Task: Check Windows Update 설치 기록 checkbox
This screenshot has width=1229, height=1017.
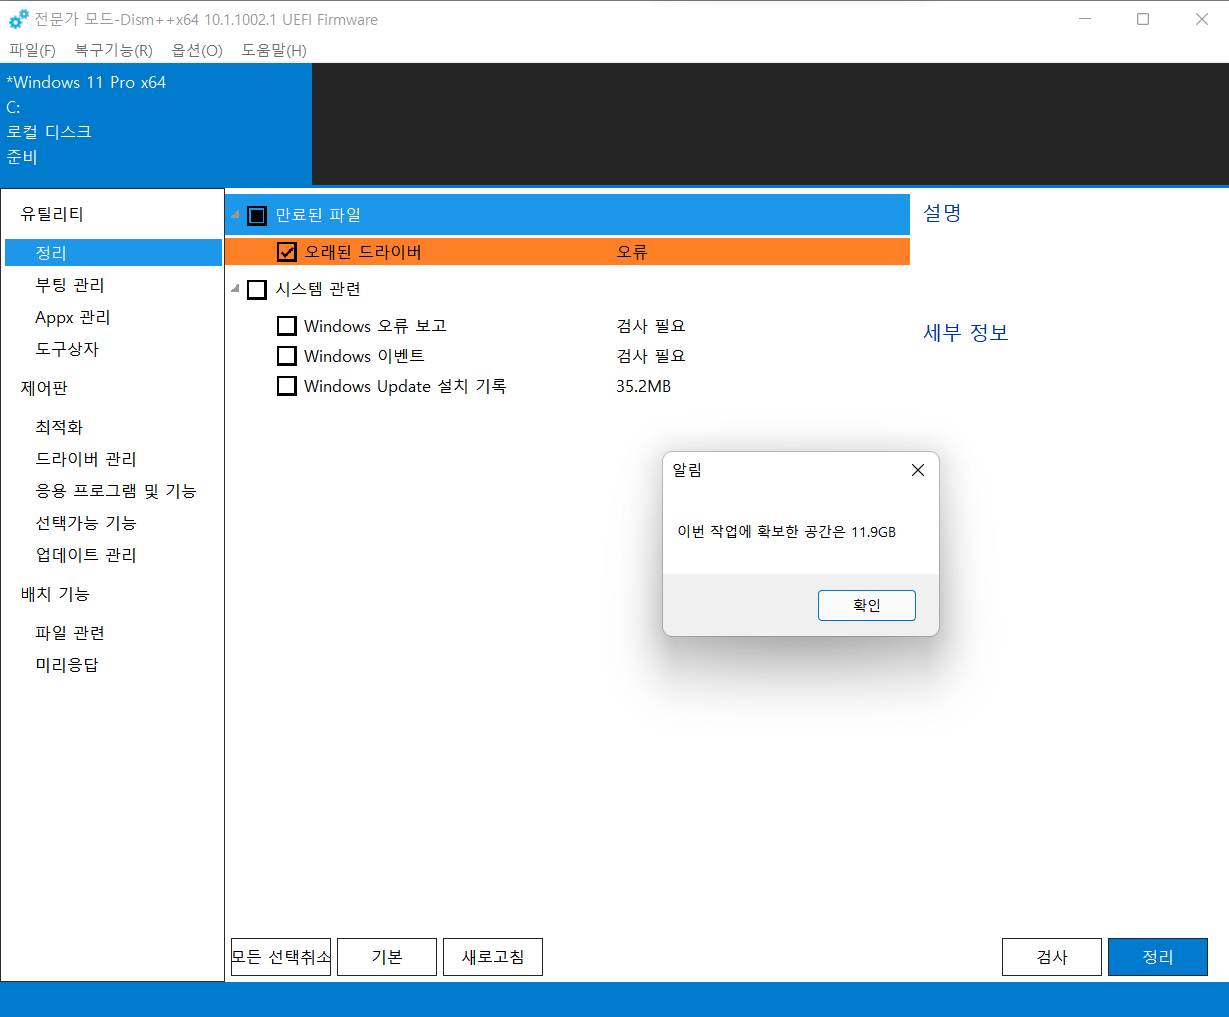Action: click(287, 386)
